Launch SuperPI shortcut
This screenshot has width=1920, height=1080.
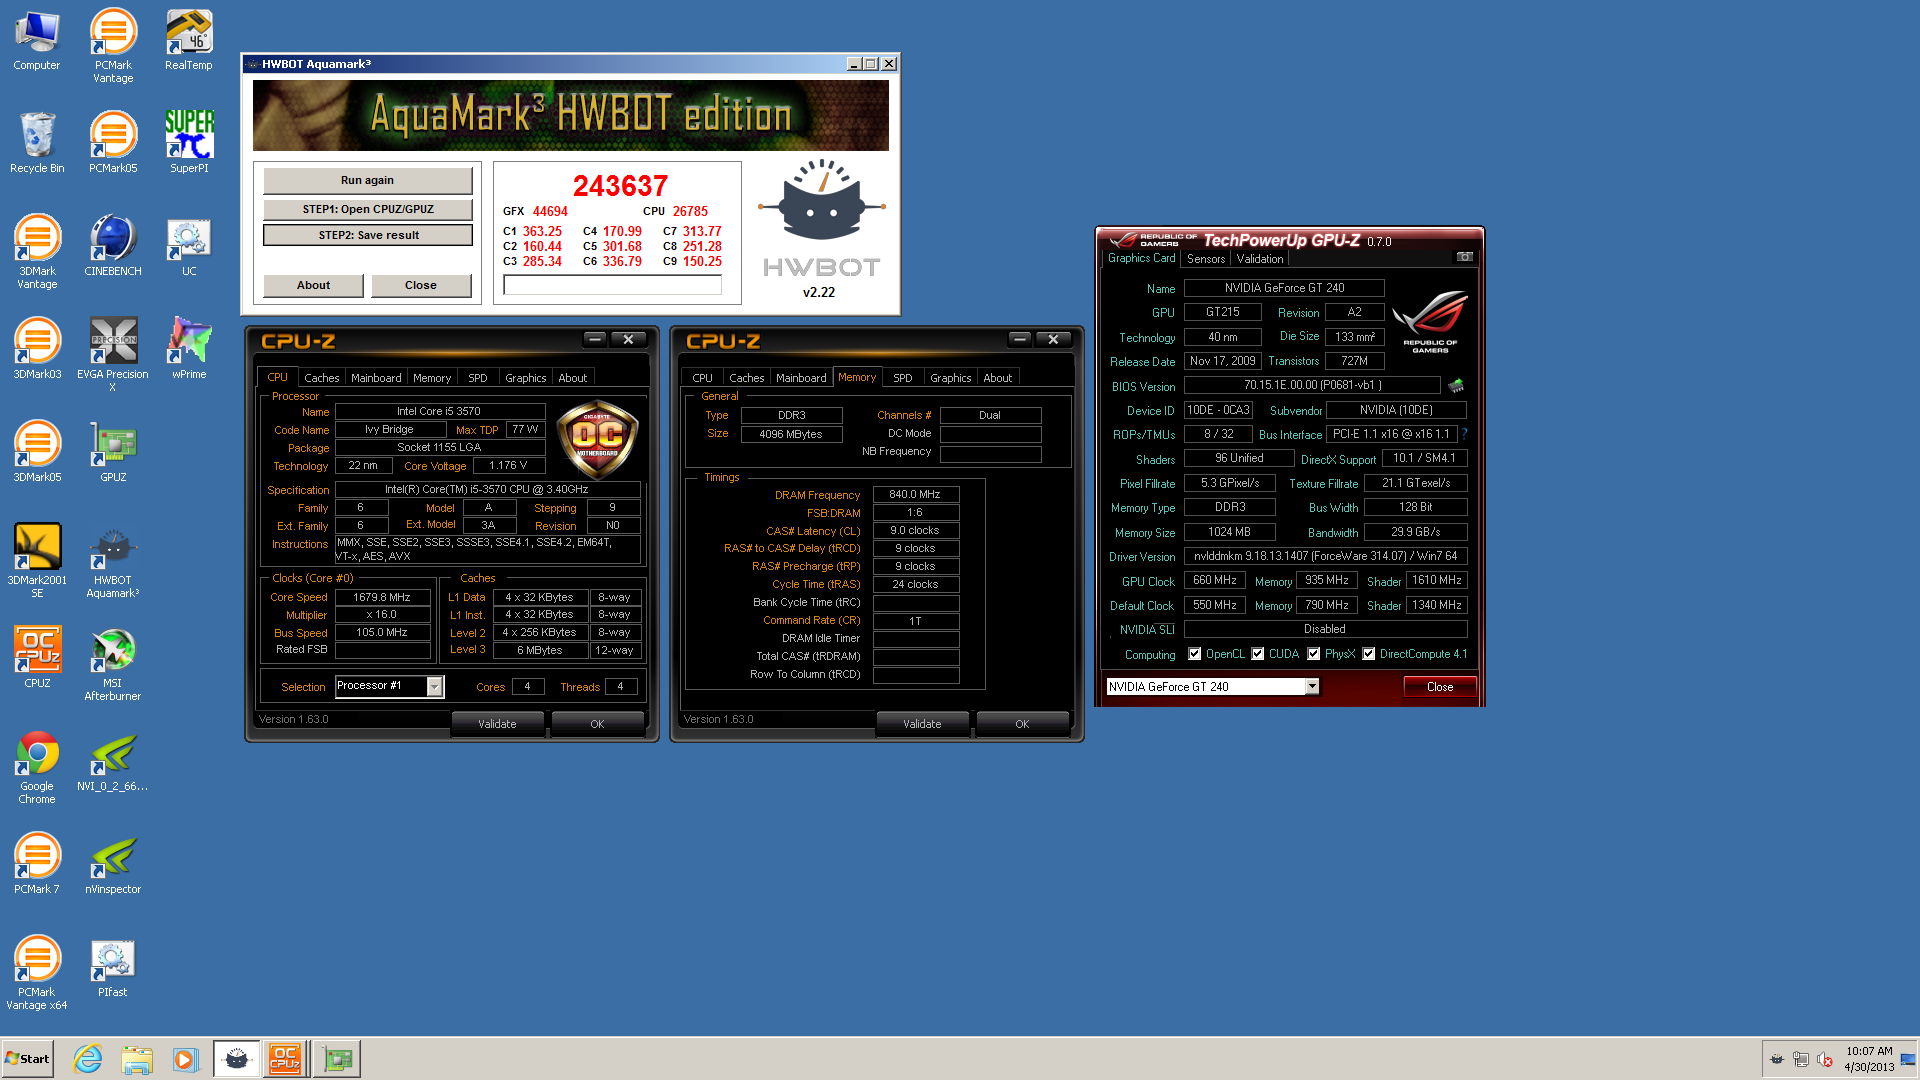click(189, 143)
